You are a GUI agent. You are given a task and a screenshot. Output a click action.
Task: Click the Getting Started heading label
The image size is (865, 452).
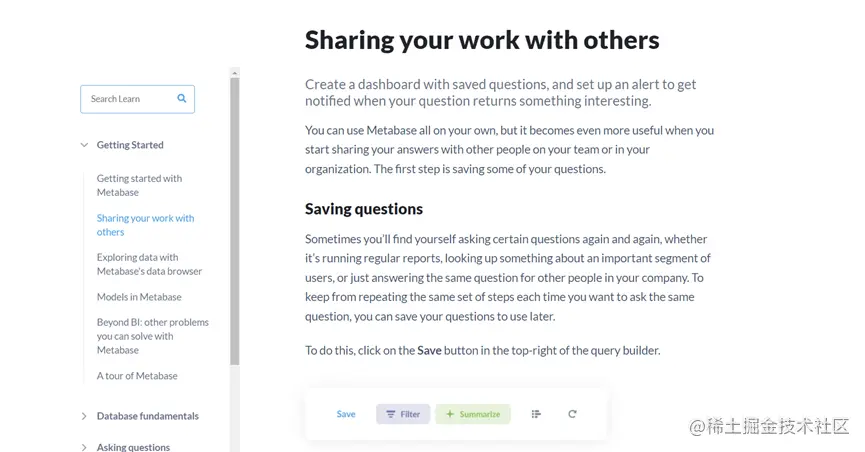tap(130, 145)
